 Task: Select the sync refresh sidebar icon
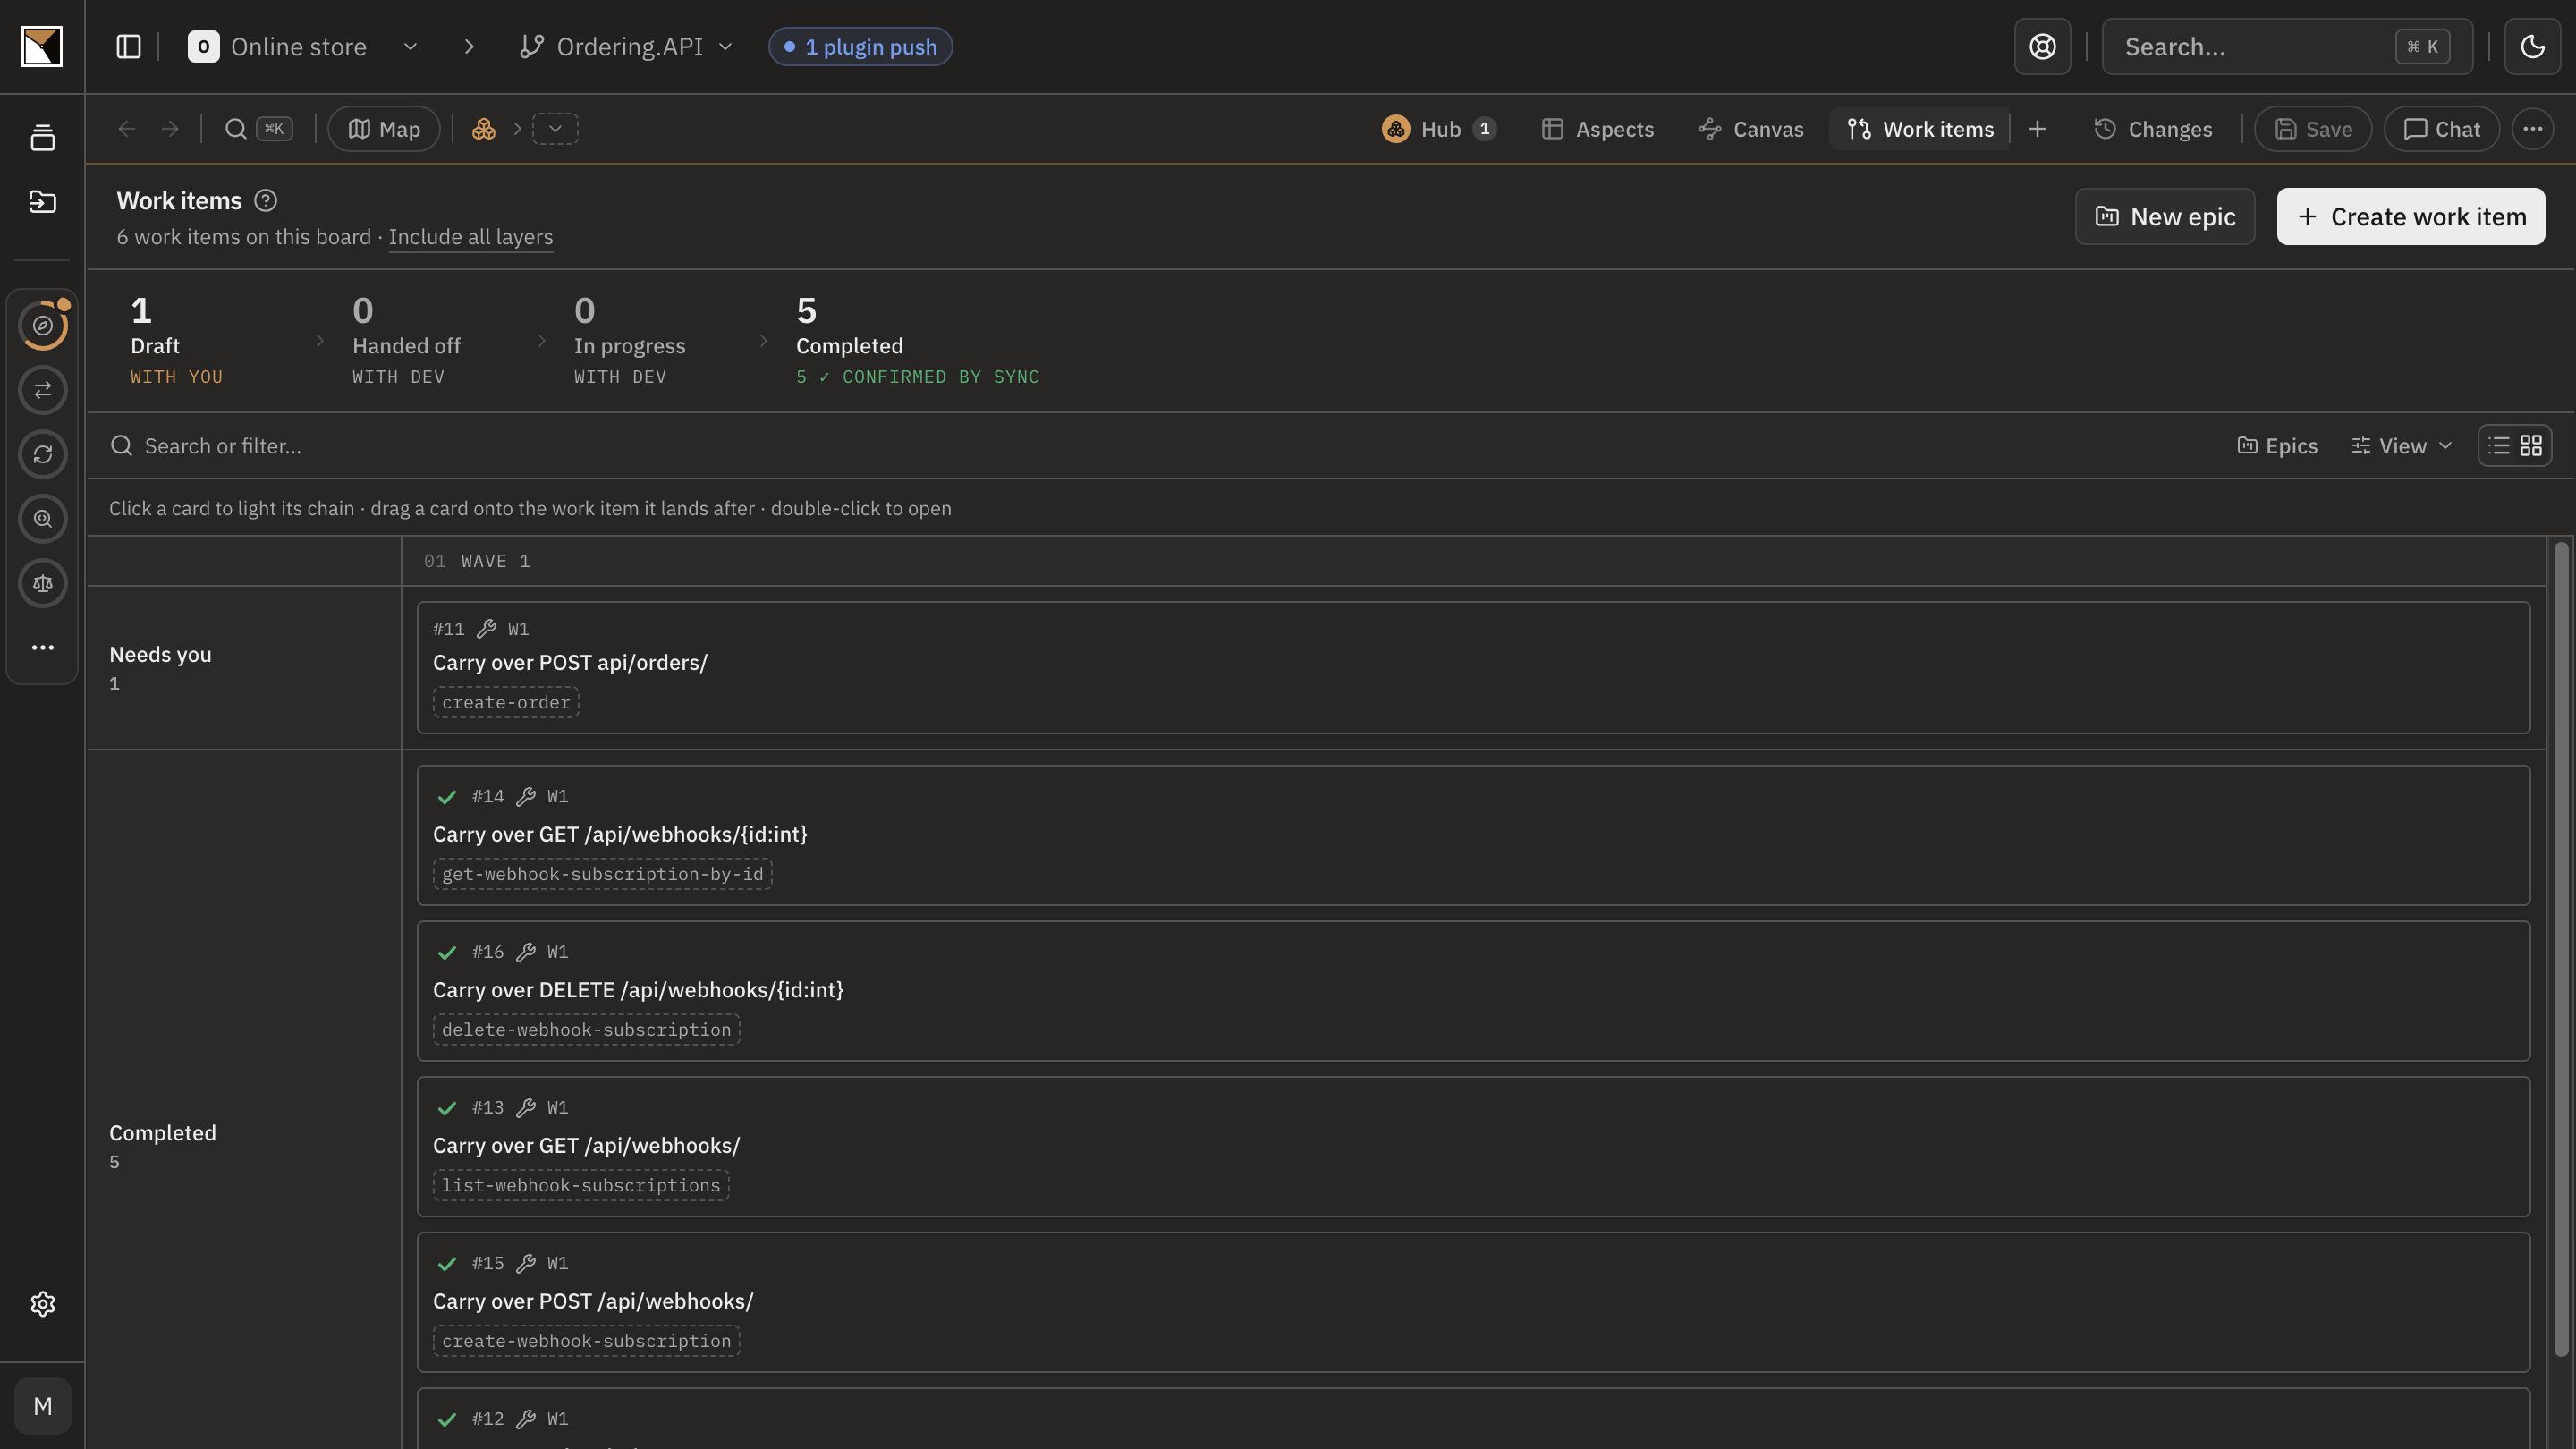43,454
